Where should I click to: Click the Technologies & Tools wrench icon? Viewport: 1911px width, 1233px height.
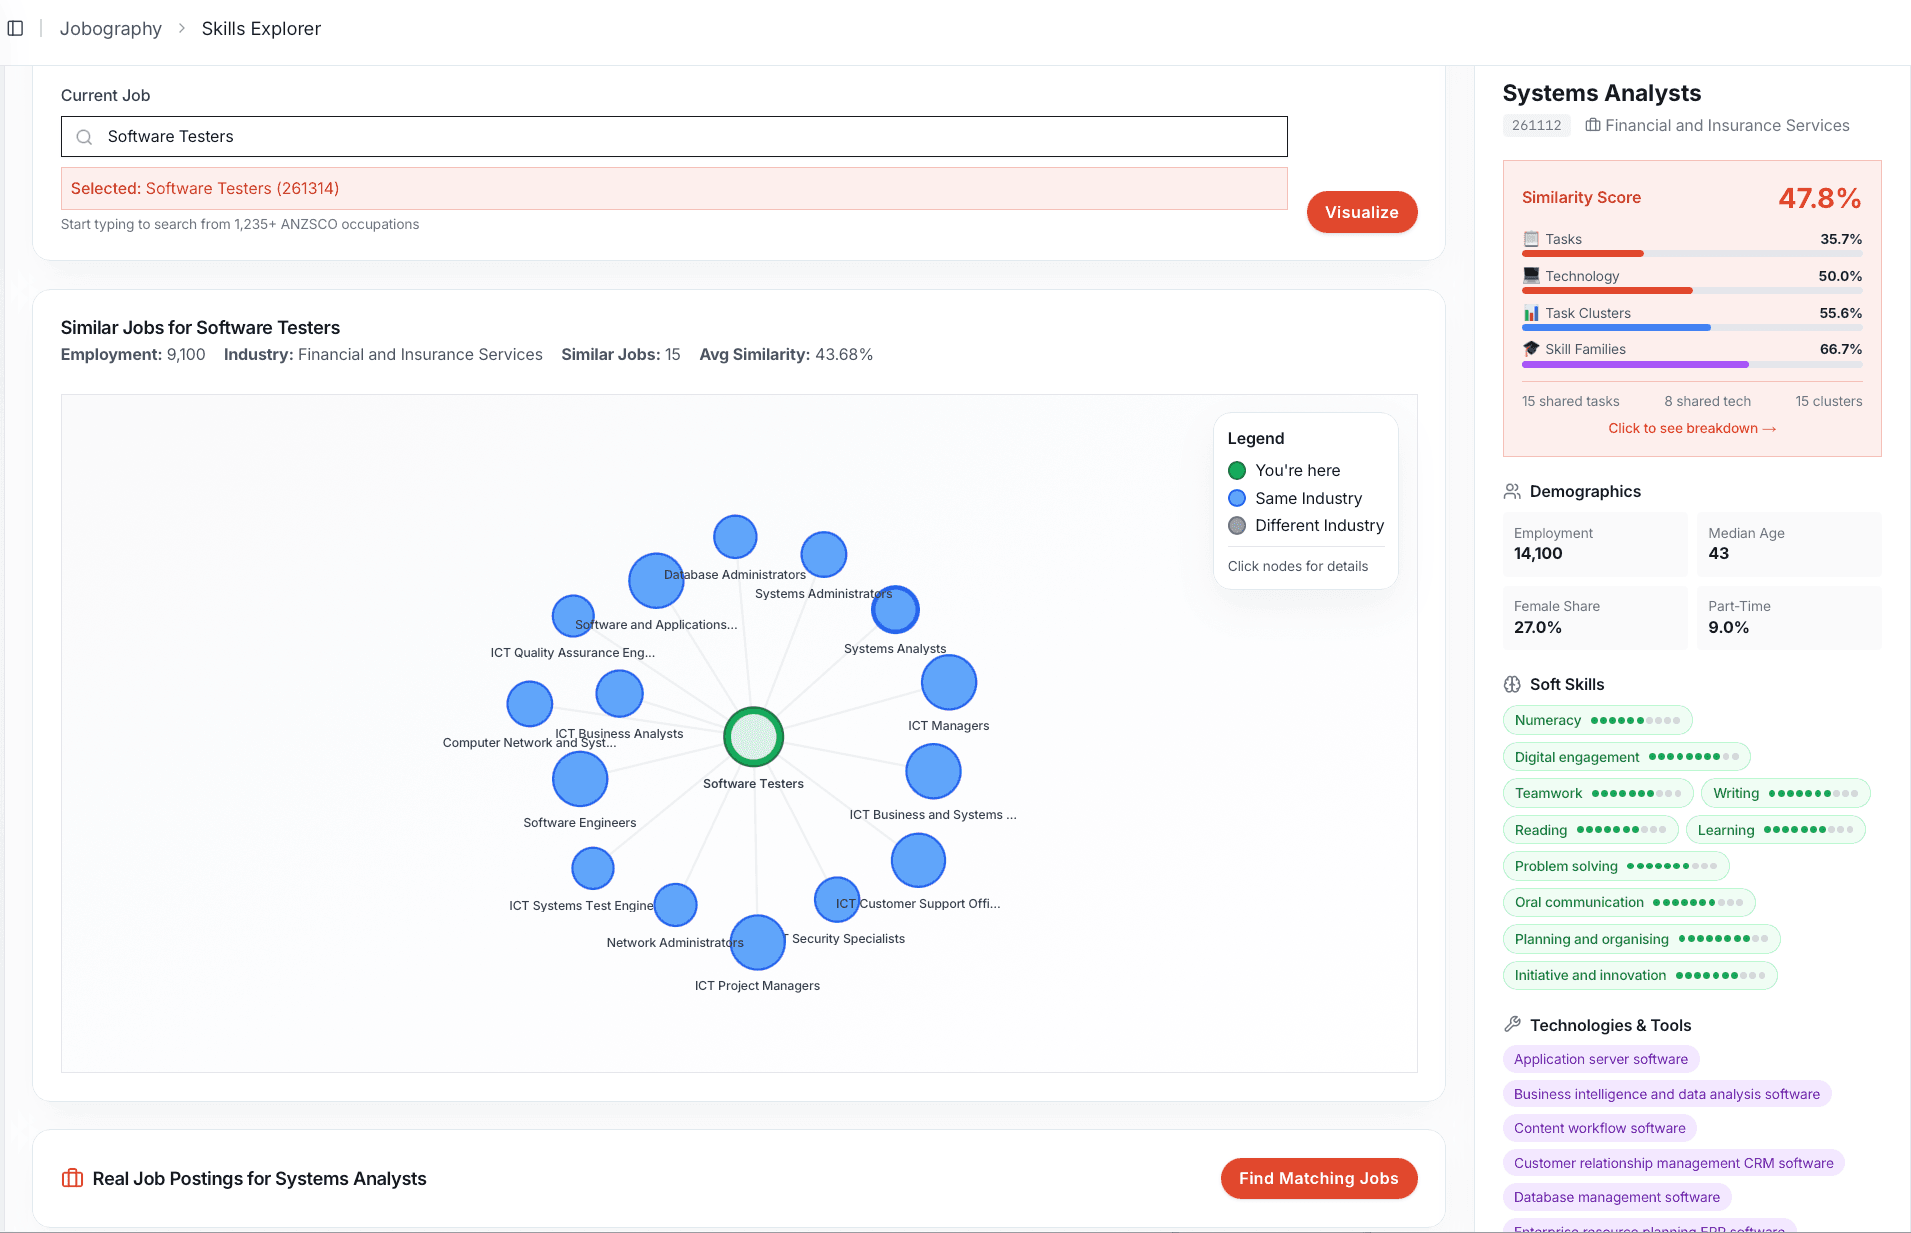point(1512,1024)
